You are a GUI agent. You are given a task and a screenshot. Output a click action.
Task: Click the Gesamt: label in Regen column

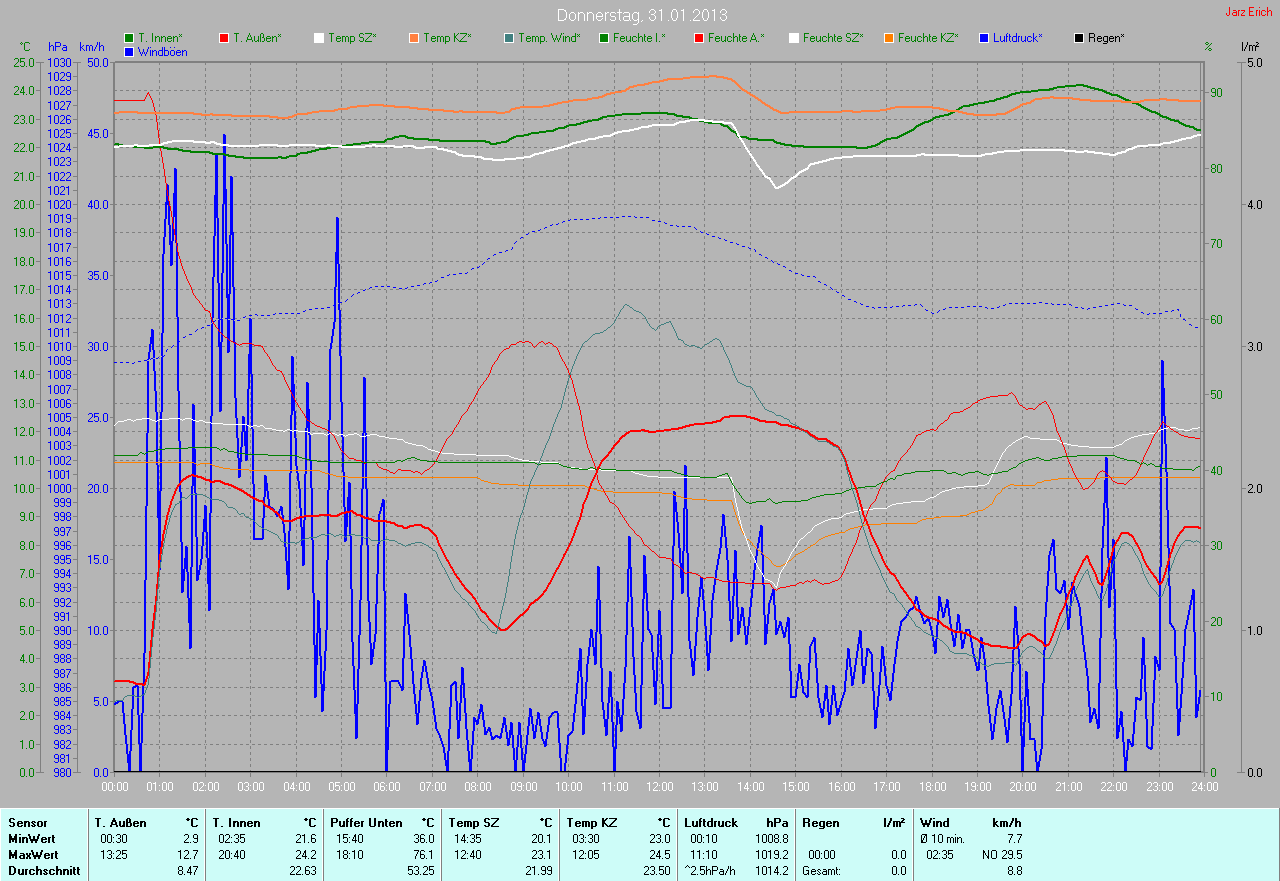(822, 871)
